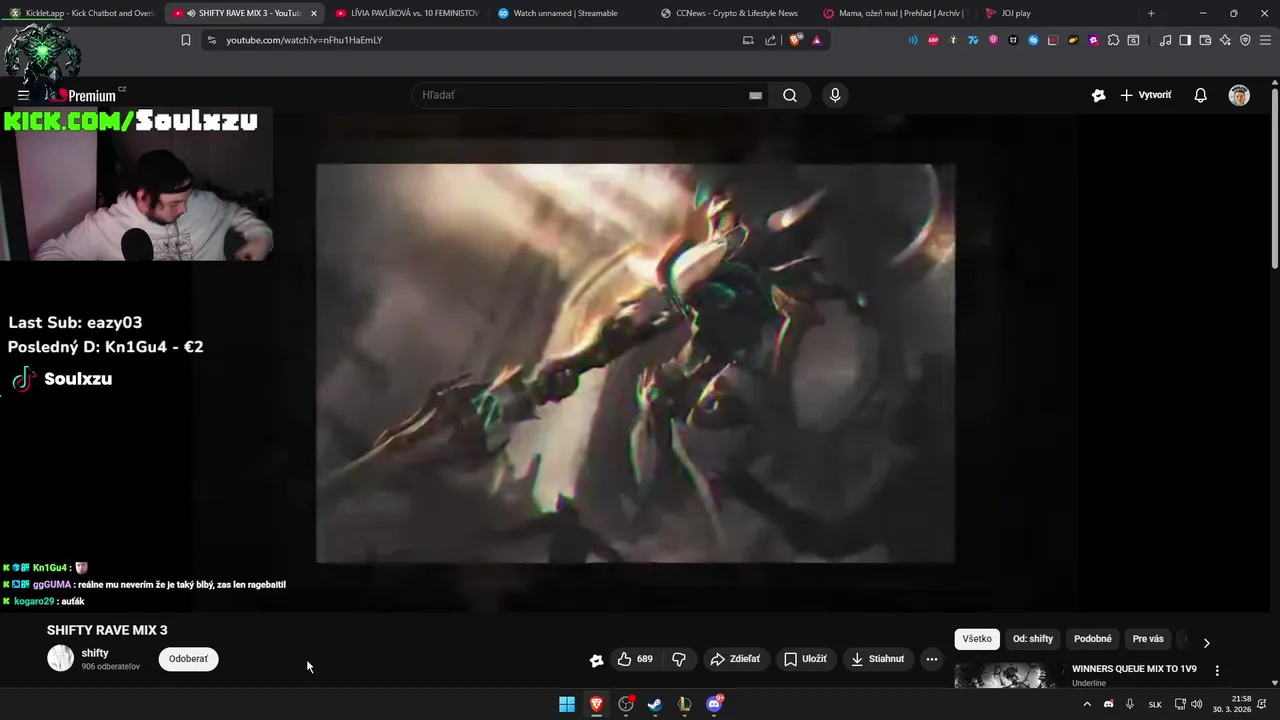Open Brave Shields lion icon
The image size is (1280, 720).
[x=796, y=40]
